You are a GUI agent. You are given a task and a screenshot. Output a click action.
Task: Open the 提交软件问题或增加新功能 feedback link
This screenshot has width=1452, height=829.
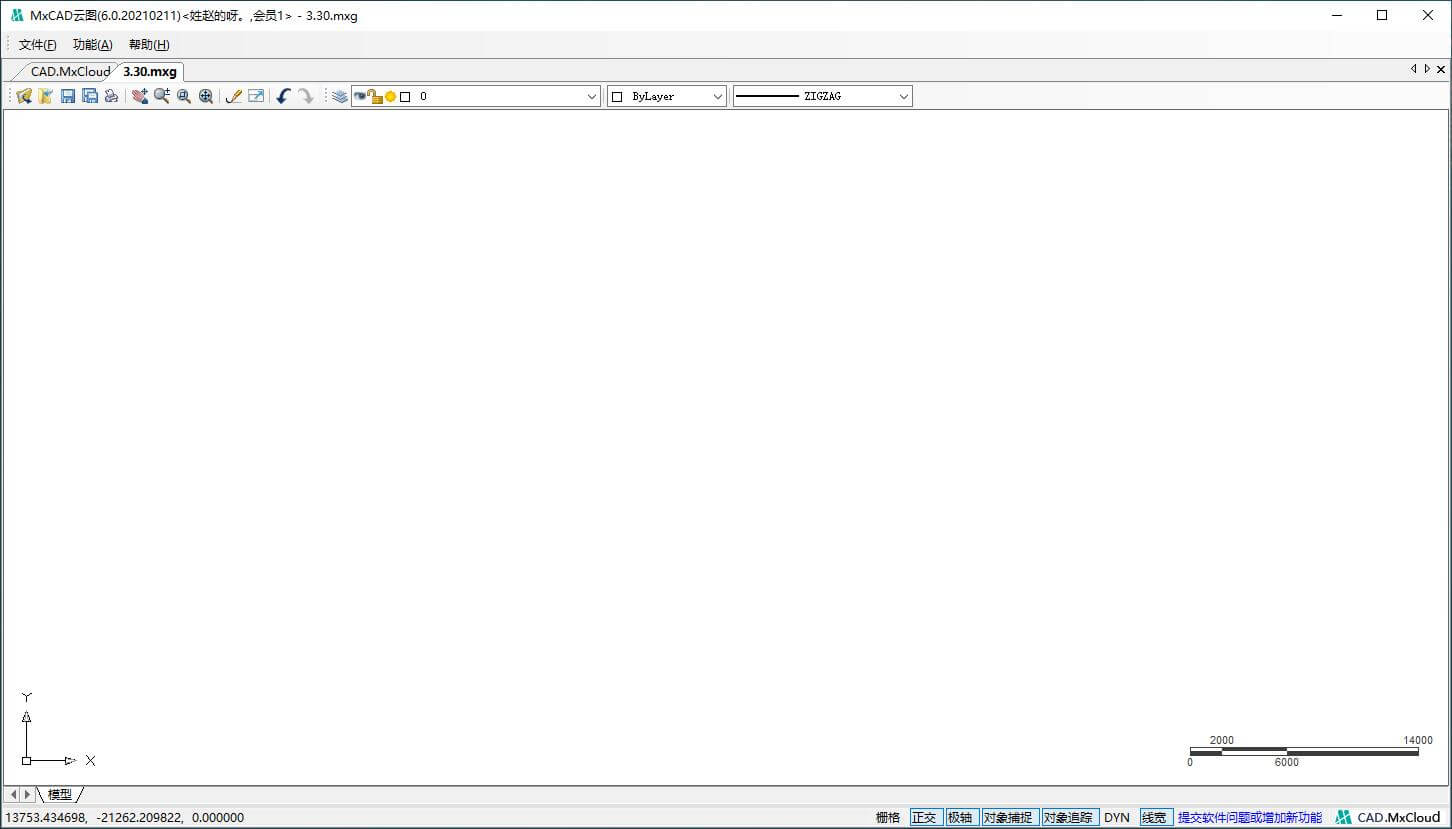coord(1250,817)
